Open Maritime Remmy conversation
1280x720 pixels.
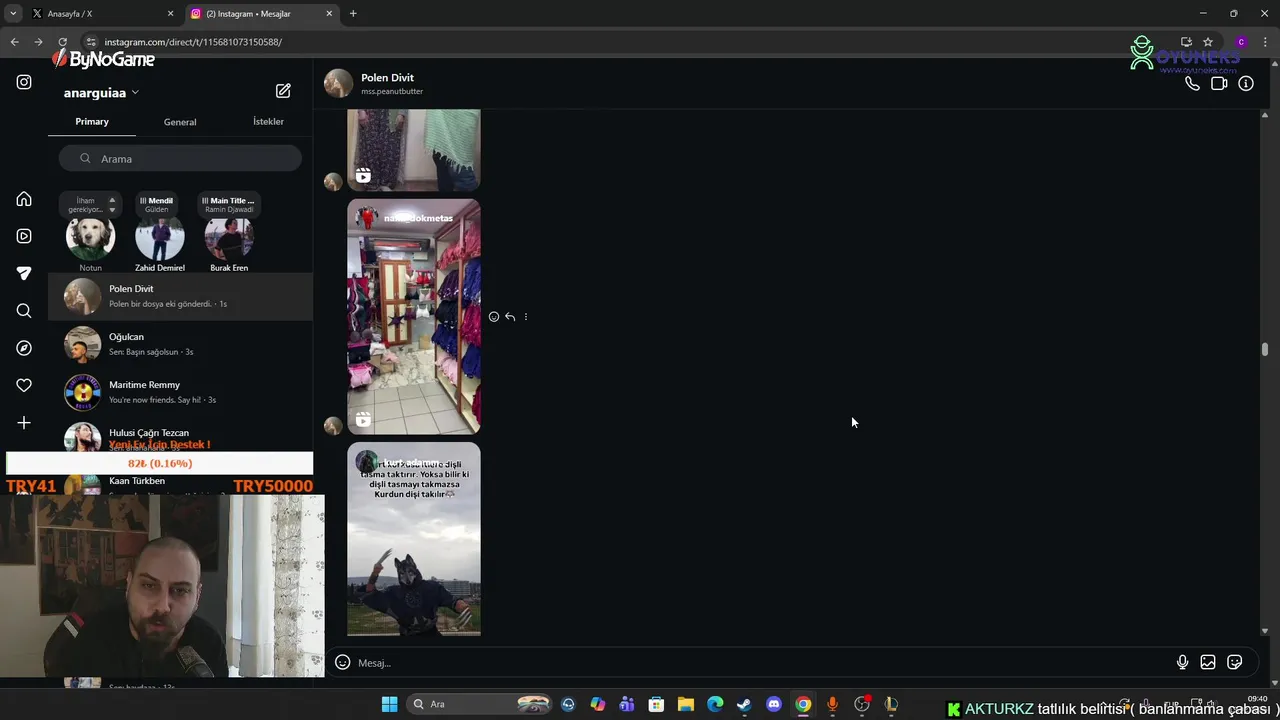180,392
